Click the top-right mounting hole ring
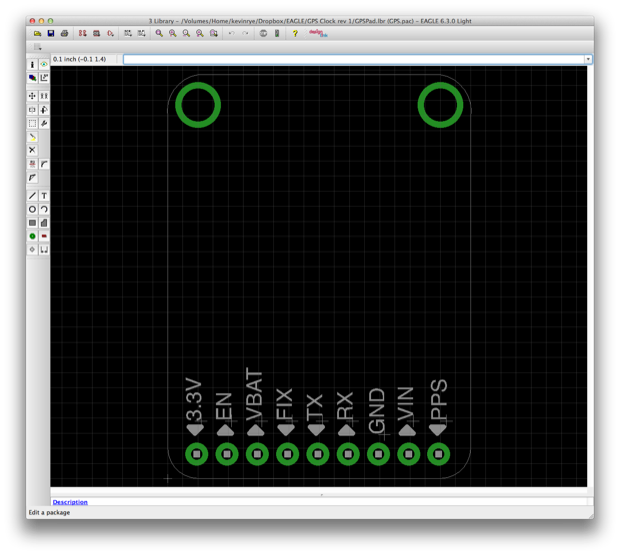 tap(440, 105)
